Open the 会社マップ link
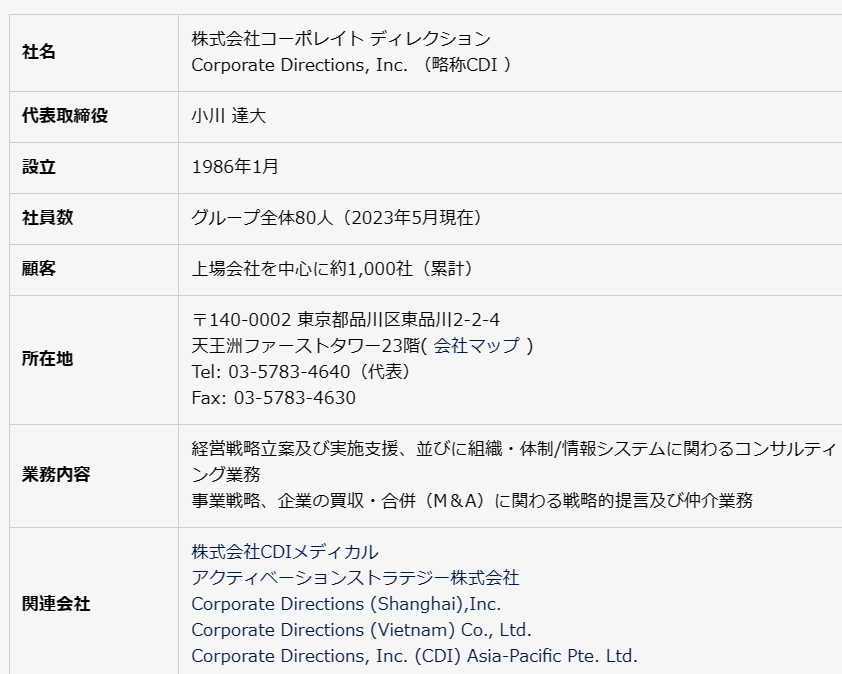The image size is (842, 674). click(x=476, y=345)
